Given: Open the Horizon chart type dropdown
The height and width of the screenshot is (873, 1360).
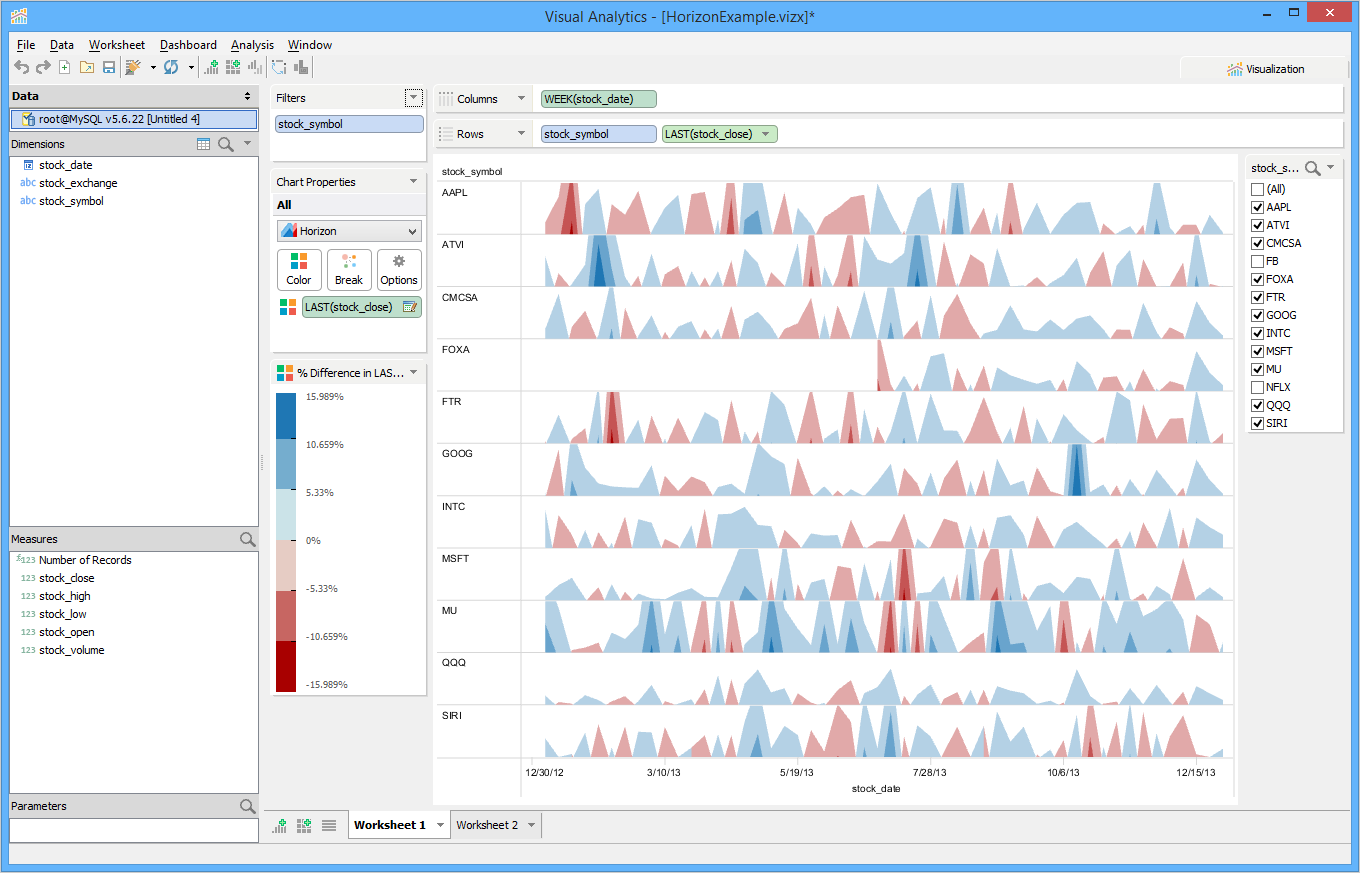Looking at the screenshot, I should [349, 231].
